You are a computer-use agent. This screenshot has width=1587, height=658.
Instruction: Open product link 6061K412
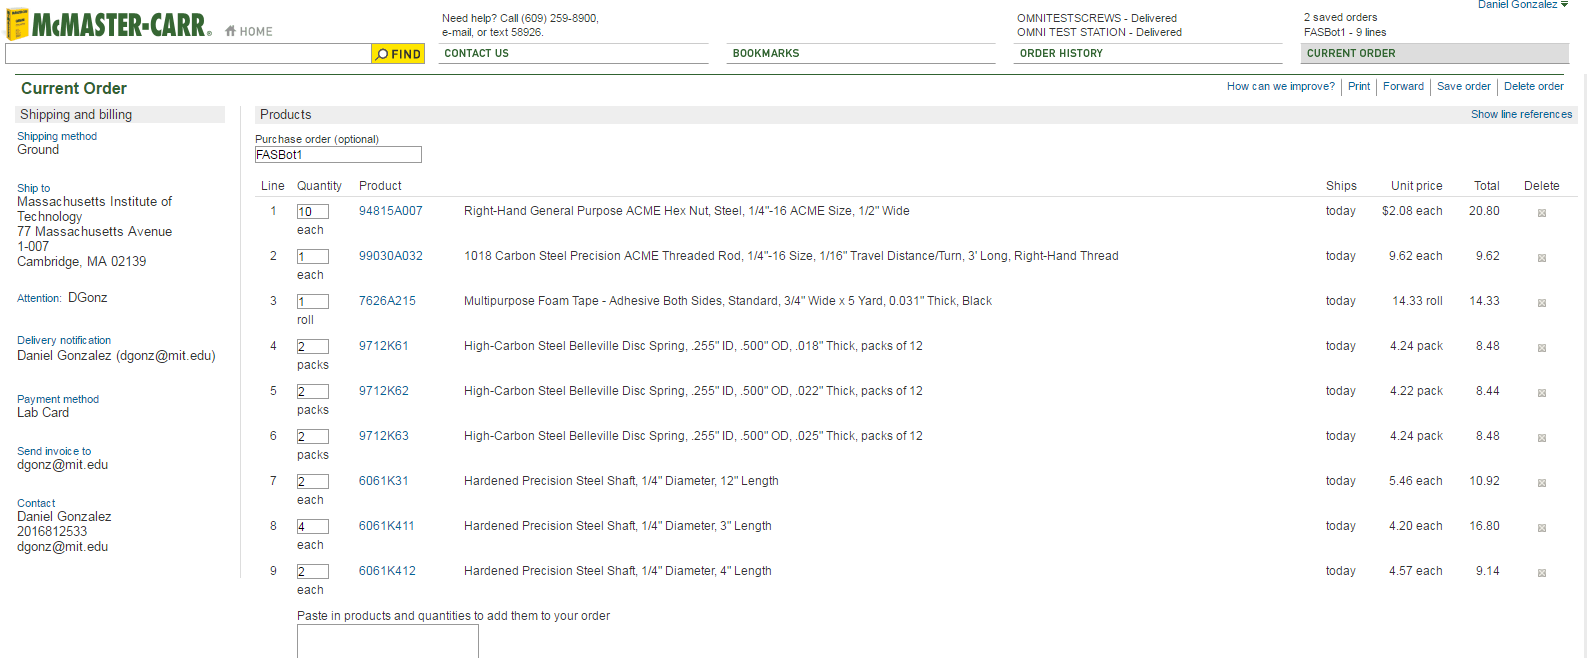pos(388,571)
